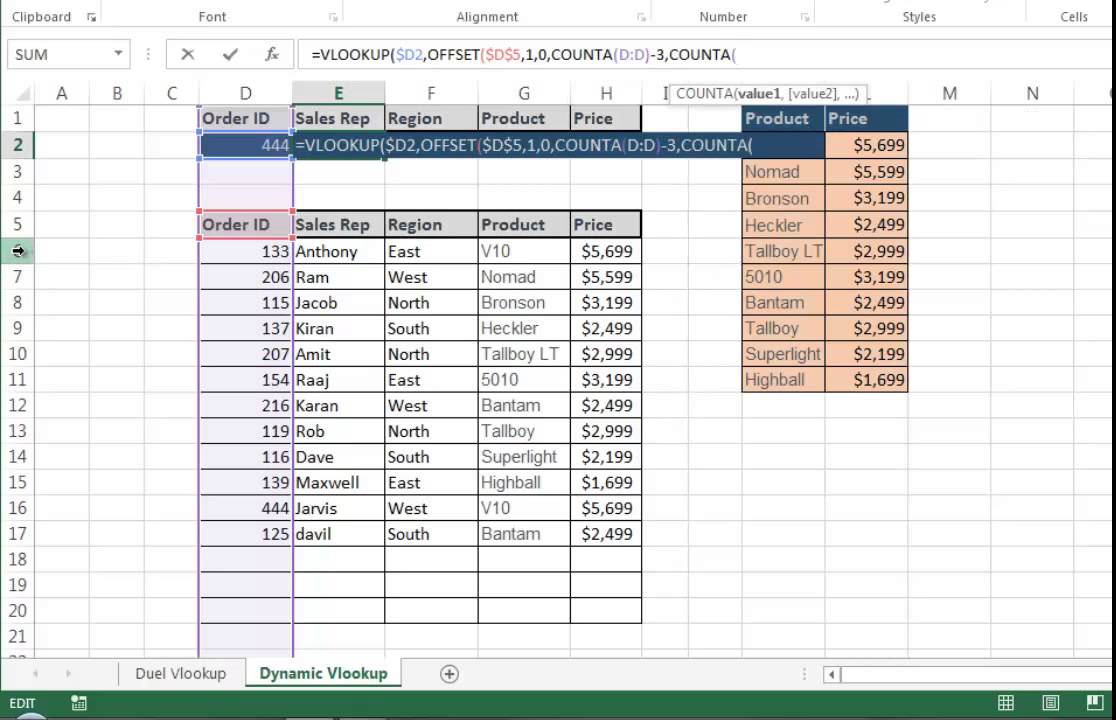Click $1,699 price in orange table
This screenshot has width=1116, height=720.
tap(866, 379)
